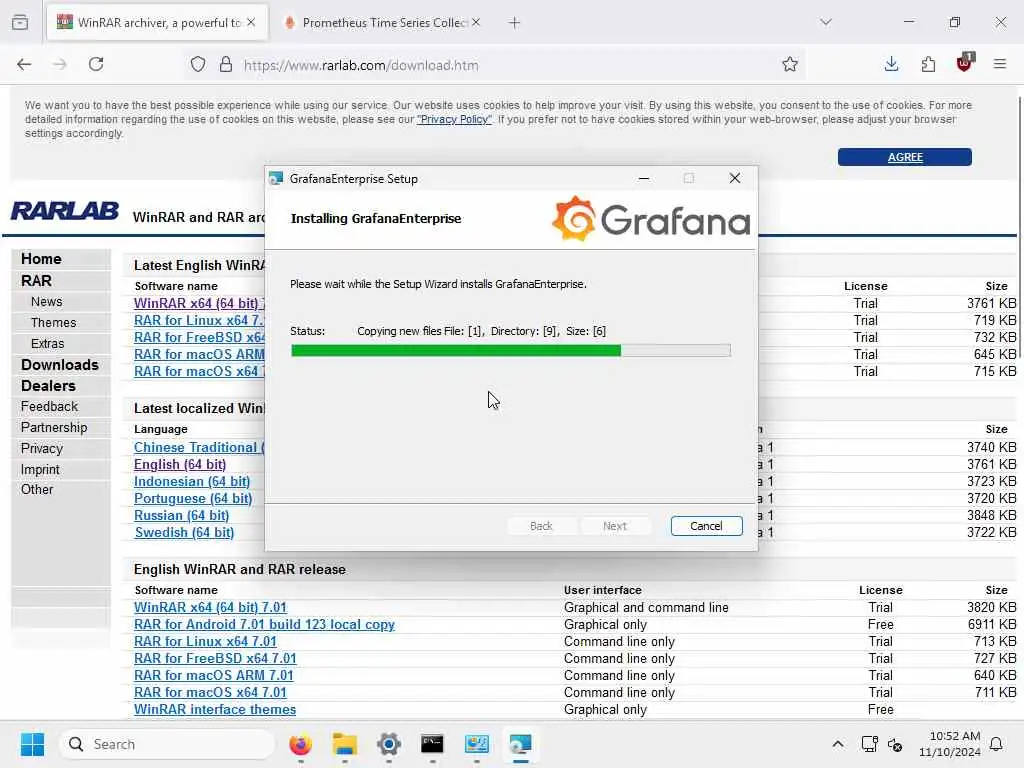The image size is (1024, 768).
Task: Show hidden system tray icons chevron
Action: (x=838, y=744)
